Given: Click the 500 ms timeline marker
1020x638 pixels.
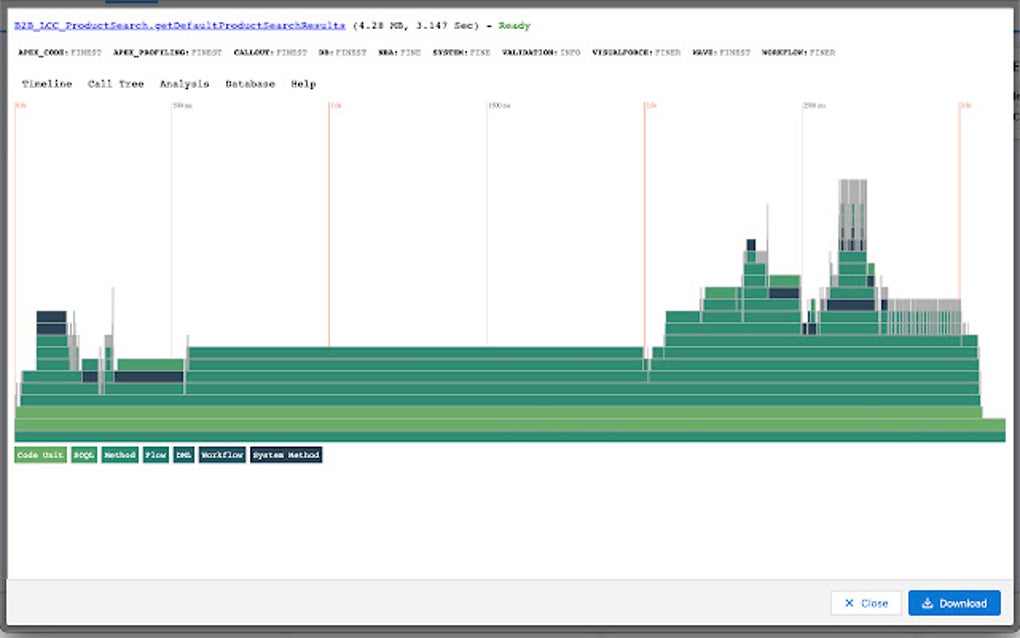Looking at the screenshot, I should 183,105.
